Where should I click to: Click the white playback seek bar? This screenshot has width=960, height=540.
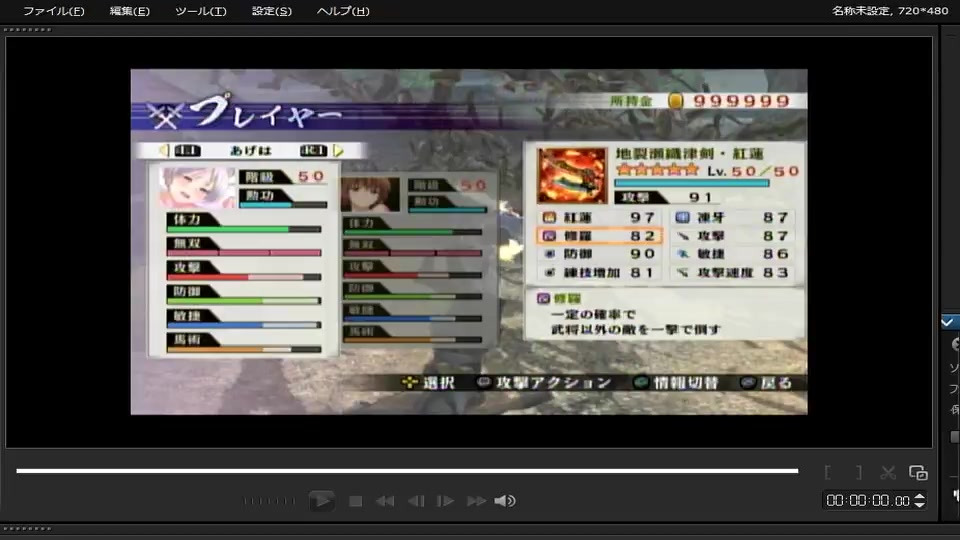pos(407,471)
